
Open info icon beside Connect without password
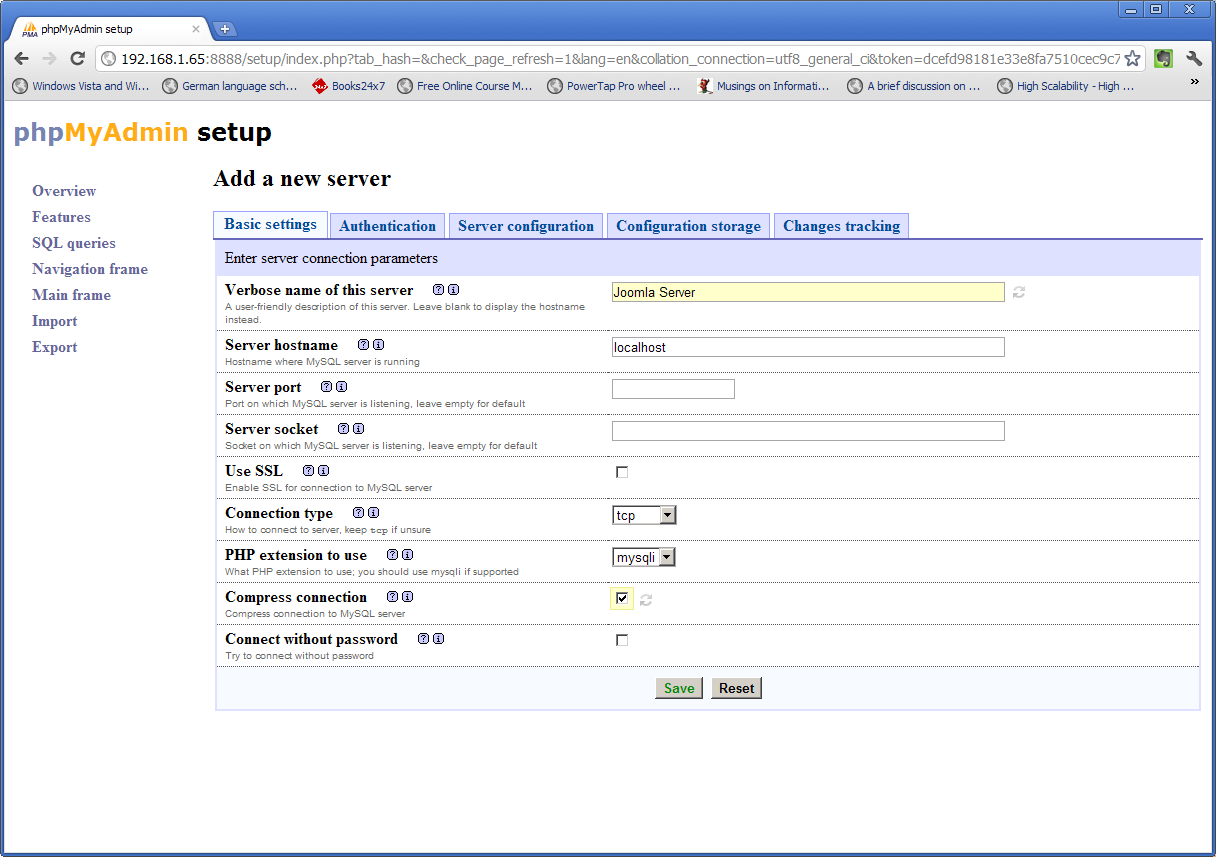[x=438, y=639]
